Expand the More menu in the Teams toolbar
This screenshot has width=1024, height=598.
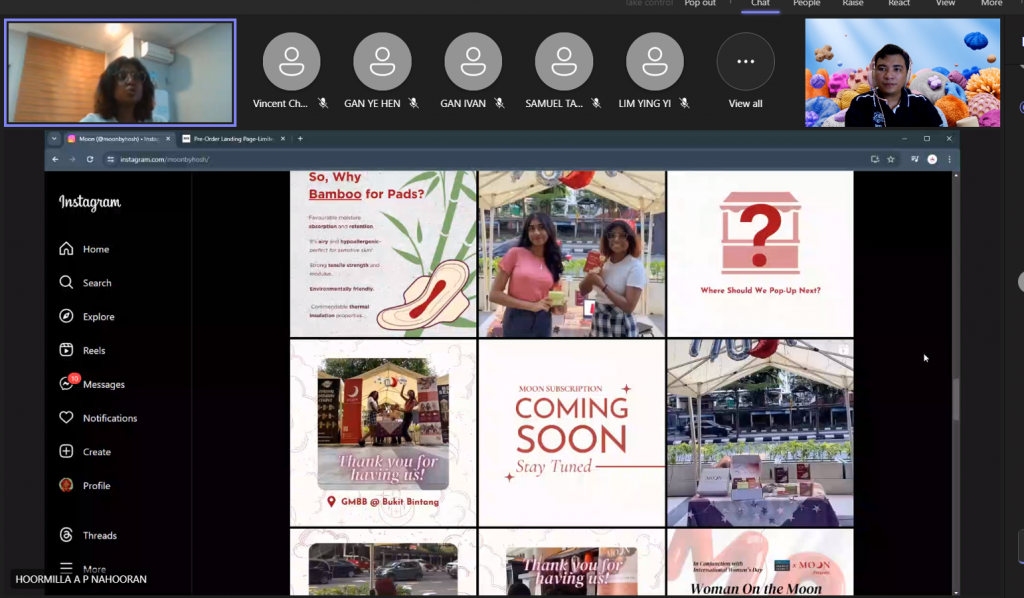[991, 4]
